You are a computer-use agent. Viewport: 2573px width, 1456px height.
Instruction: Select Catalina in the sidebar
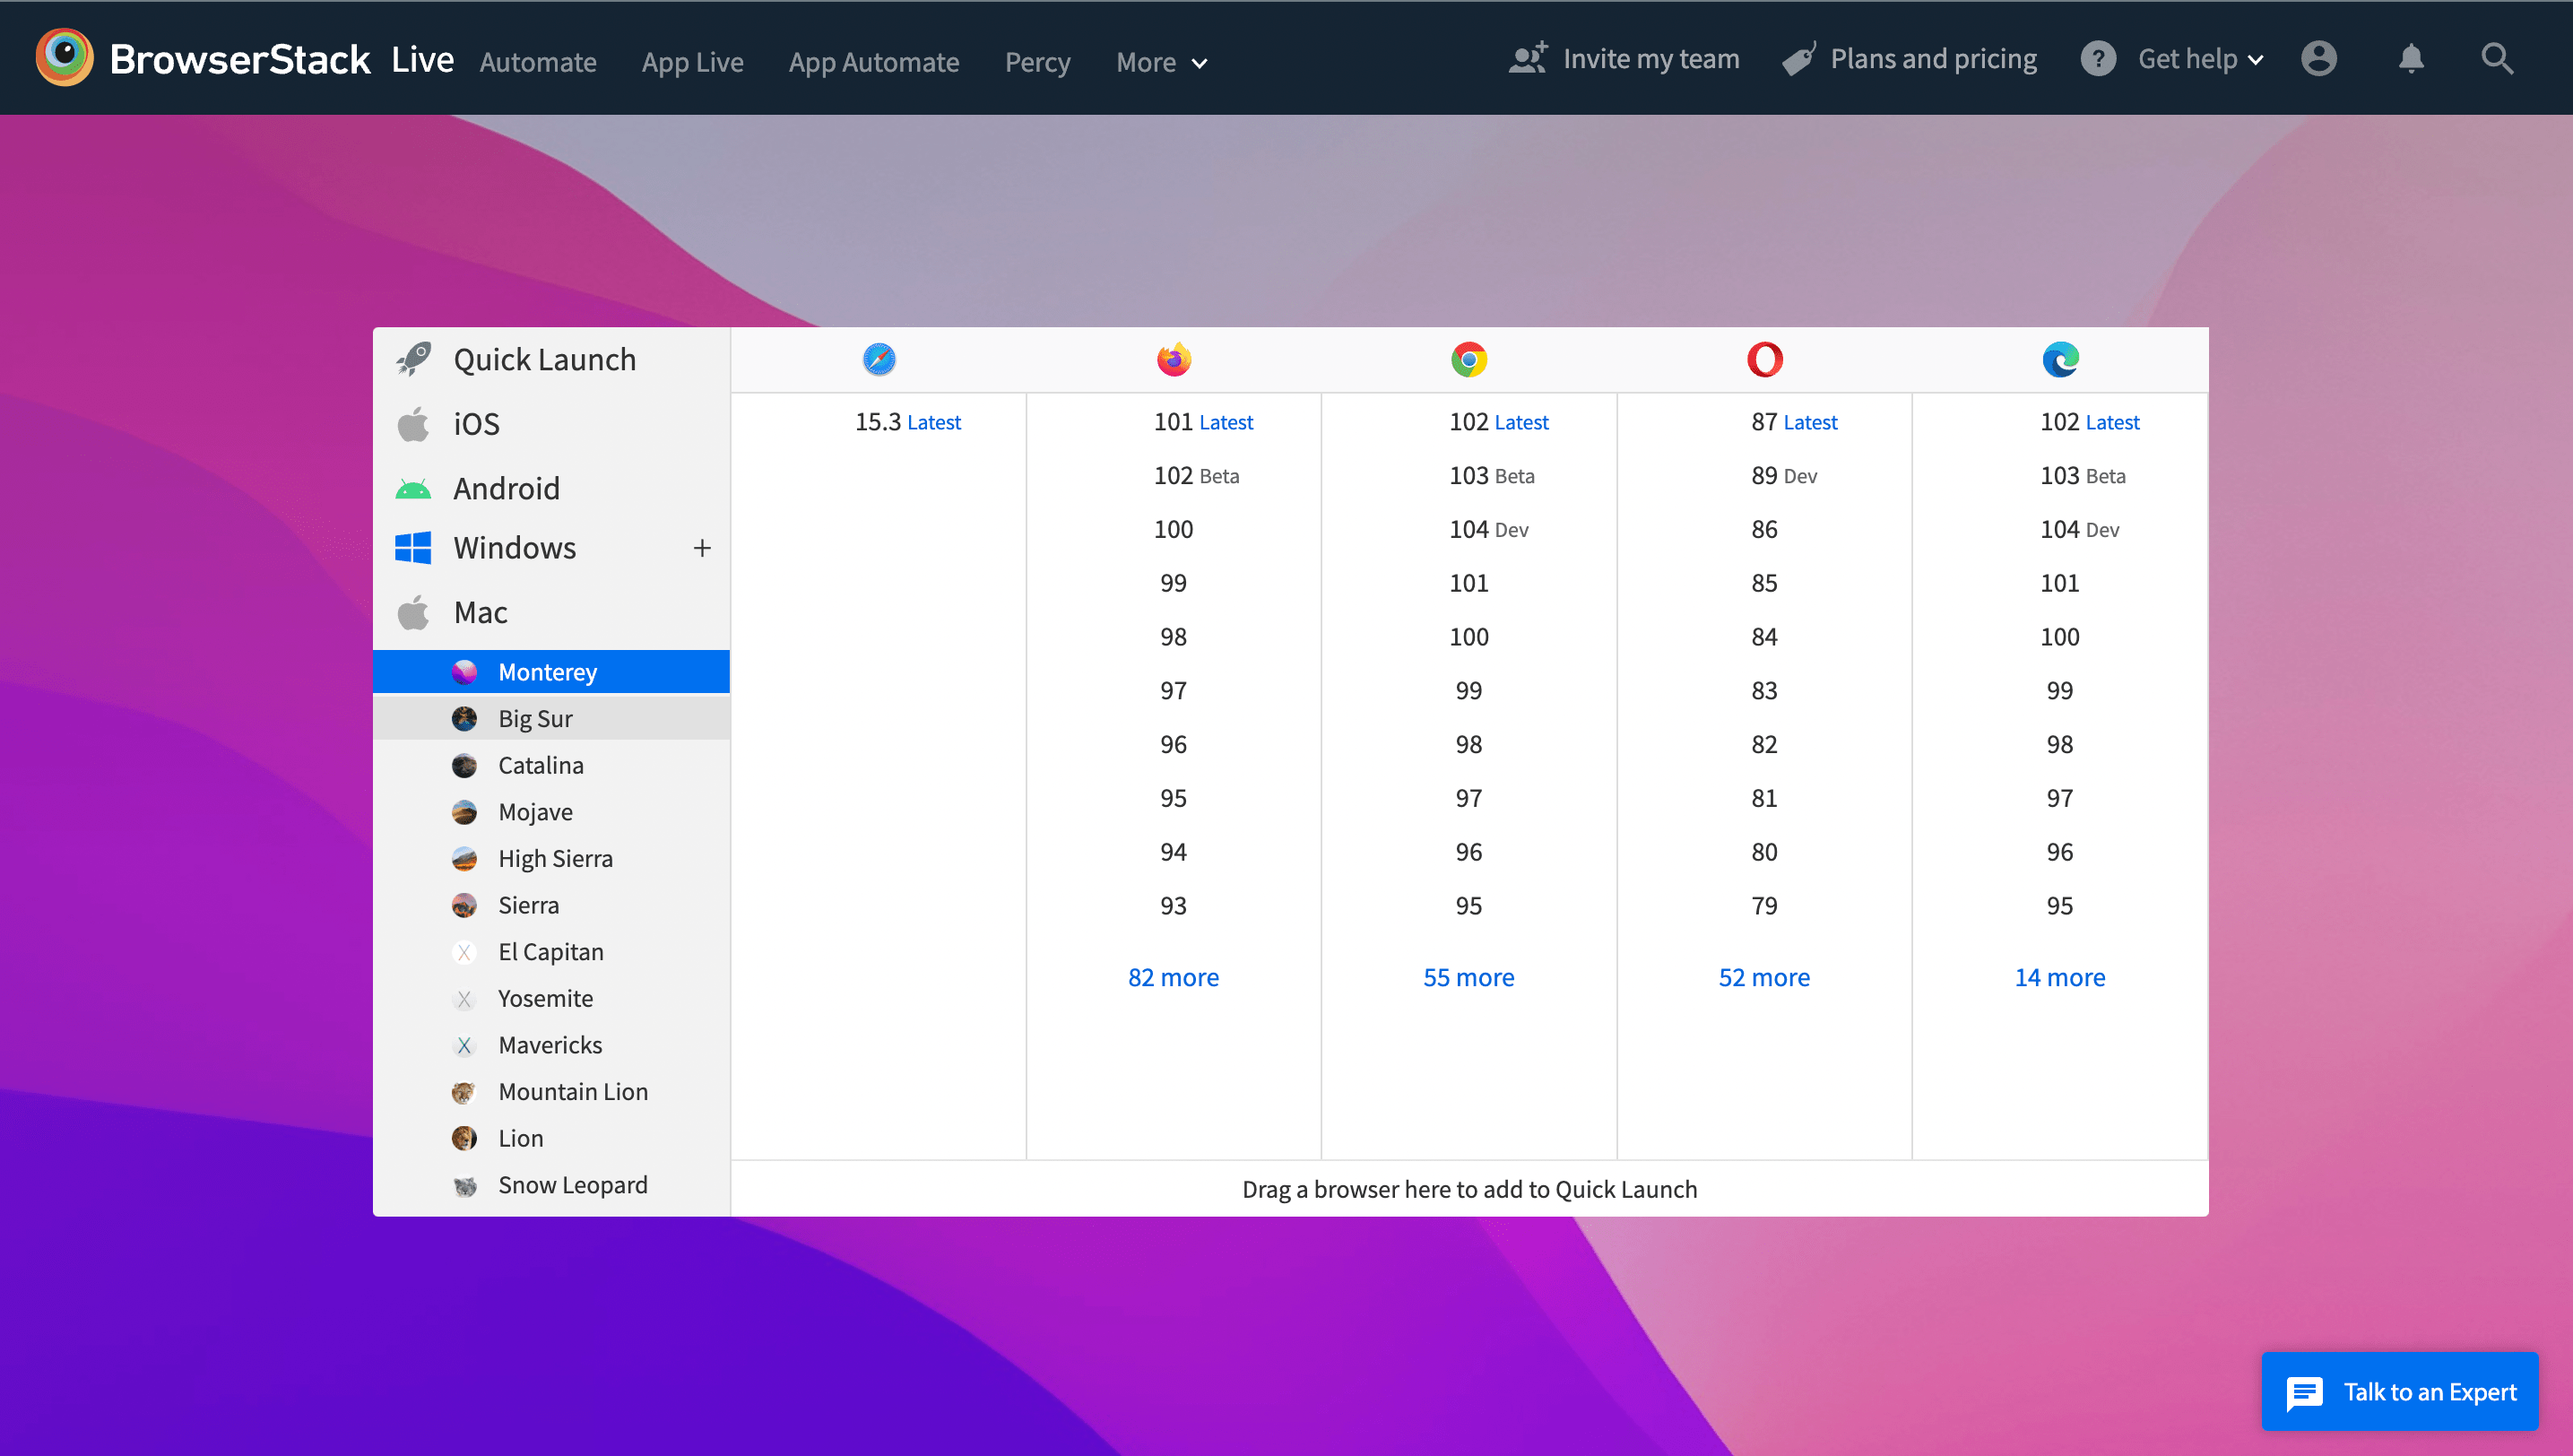point(540,764)
